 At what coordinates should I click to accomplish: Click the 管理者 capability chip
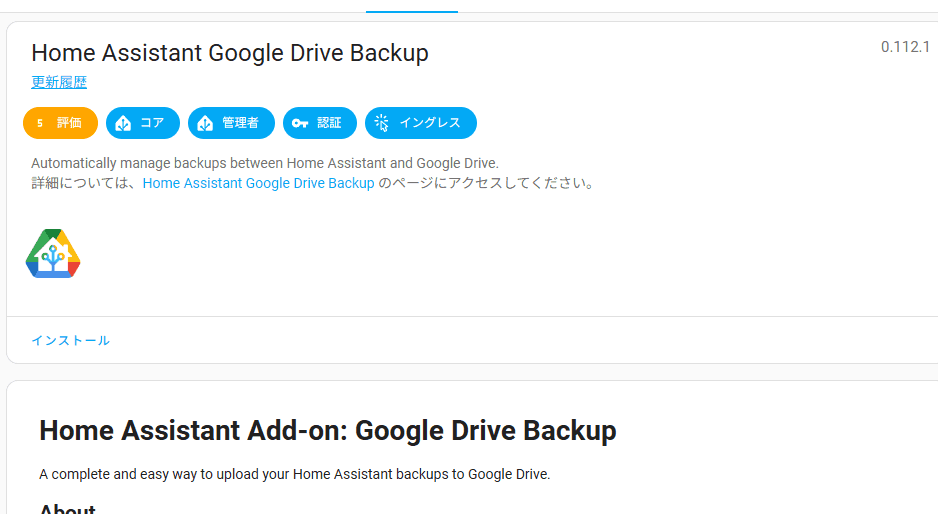232,123
